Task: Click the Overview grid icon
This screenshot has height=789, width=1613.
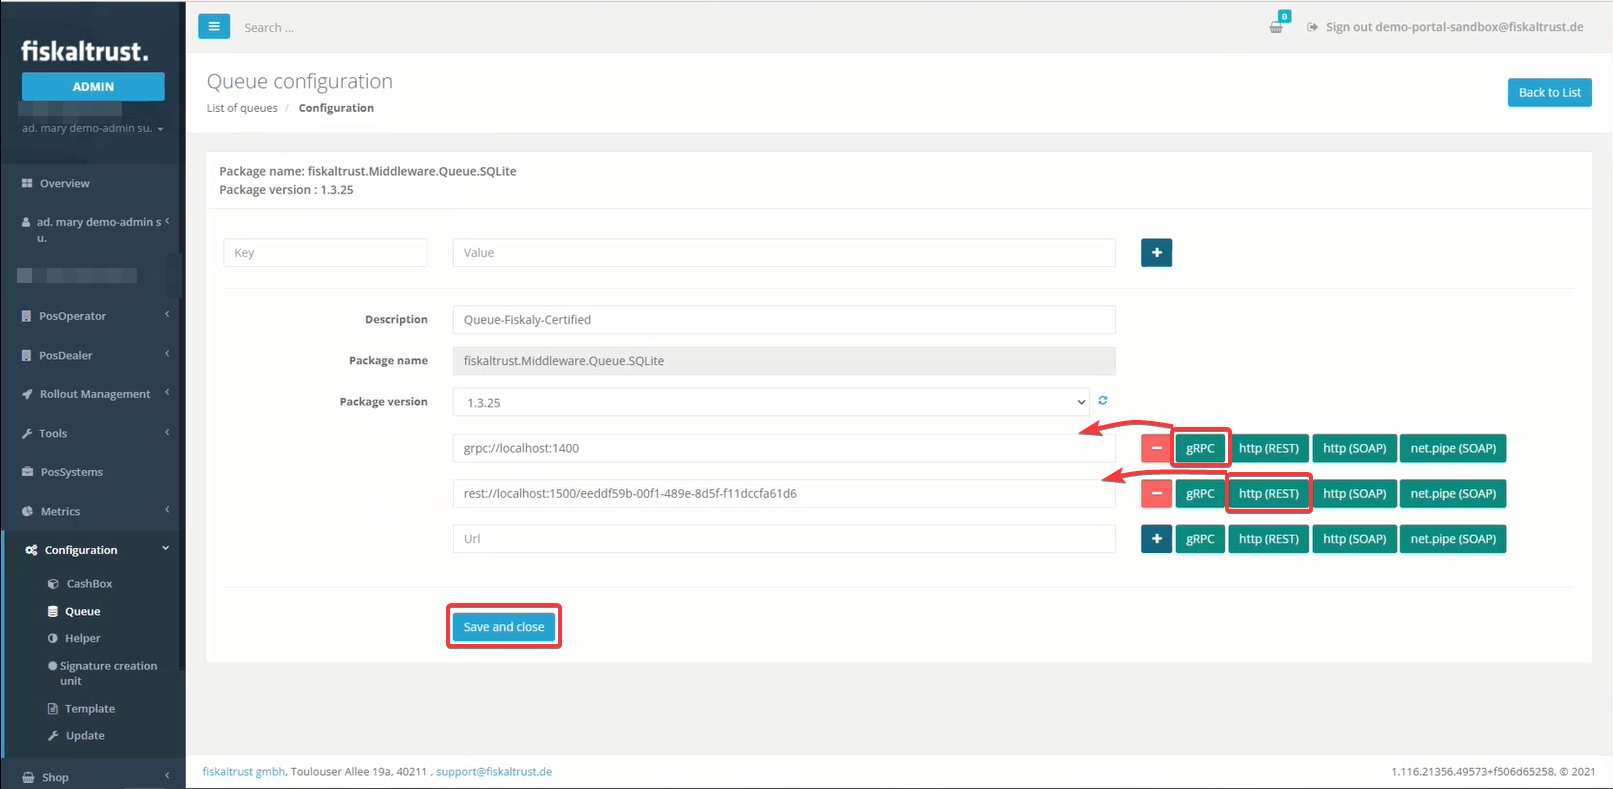Action: tap(27, 183)
